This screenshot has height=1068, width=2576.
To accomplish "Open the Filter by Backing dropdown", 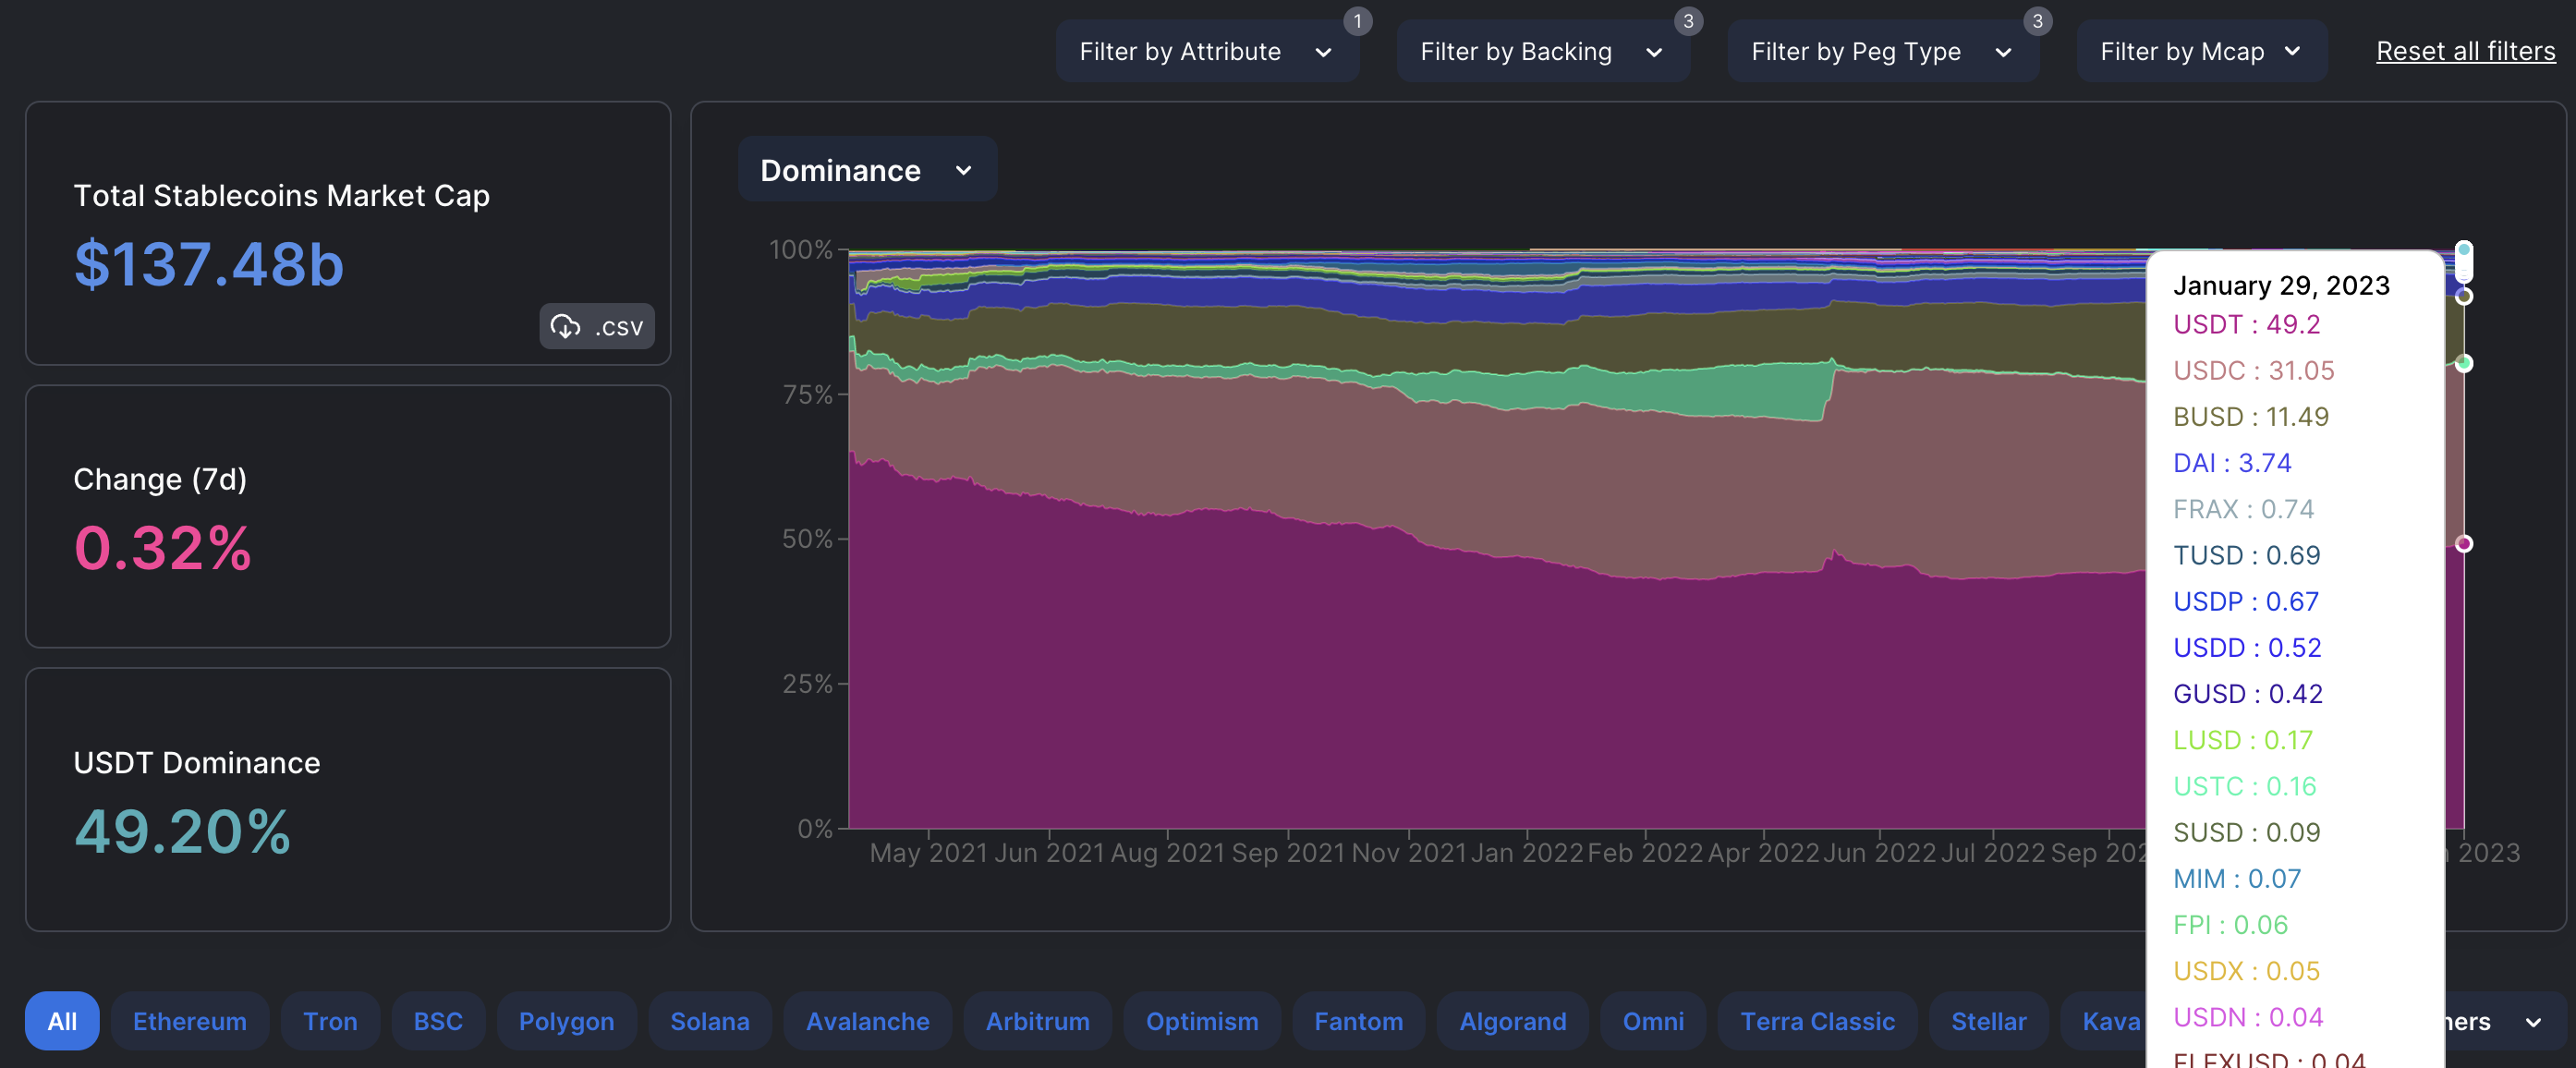I will pos(1543,51).
